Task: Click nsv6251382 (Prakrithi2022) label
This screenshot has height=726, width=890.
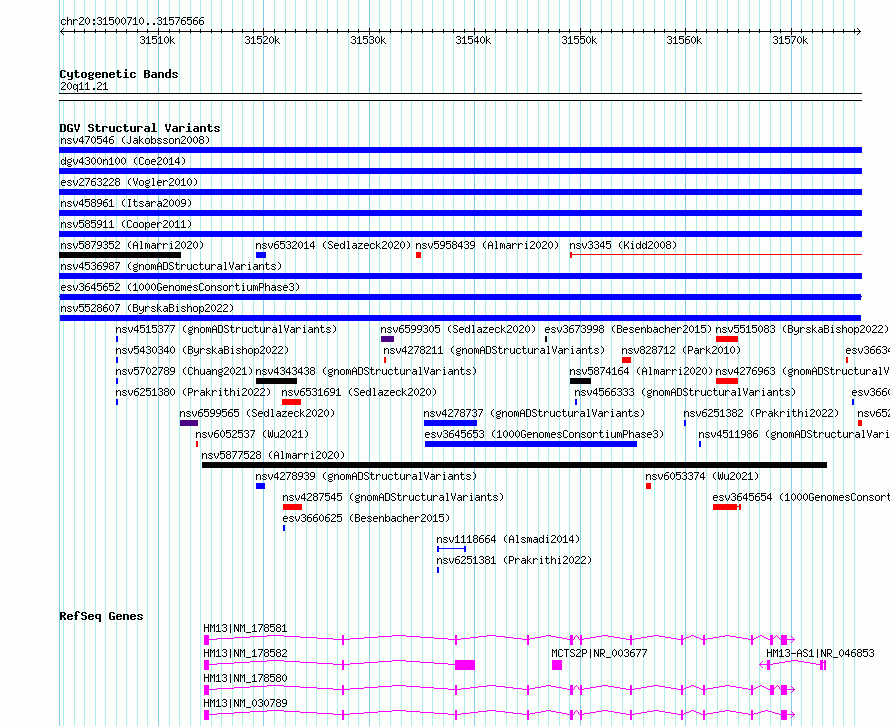Action: [761, 413]
